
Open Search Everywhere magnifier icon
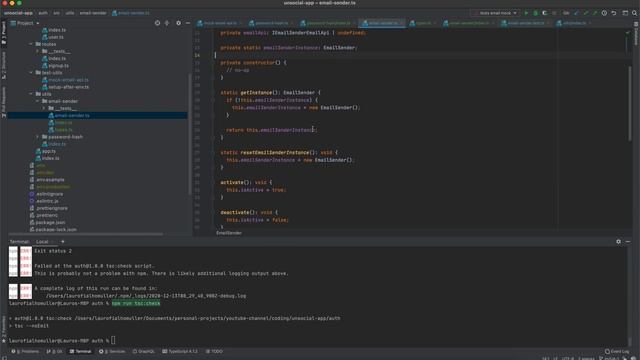point(634,13)
